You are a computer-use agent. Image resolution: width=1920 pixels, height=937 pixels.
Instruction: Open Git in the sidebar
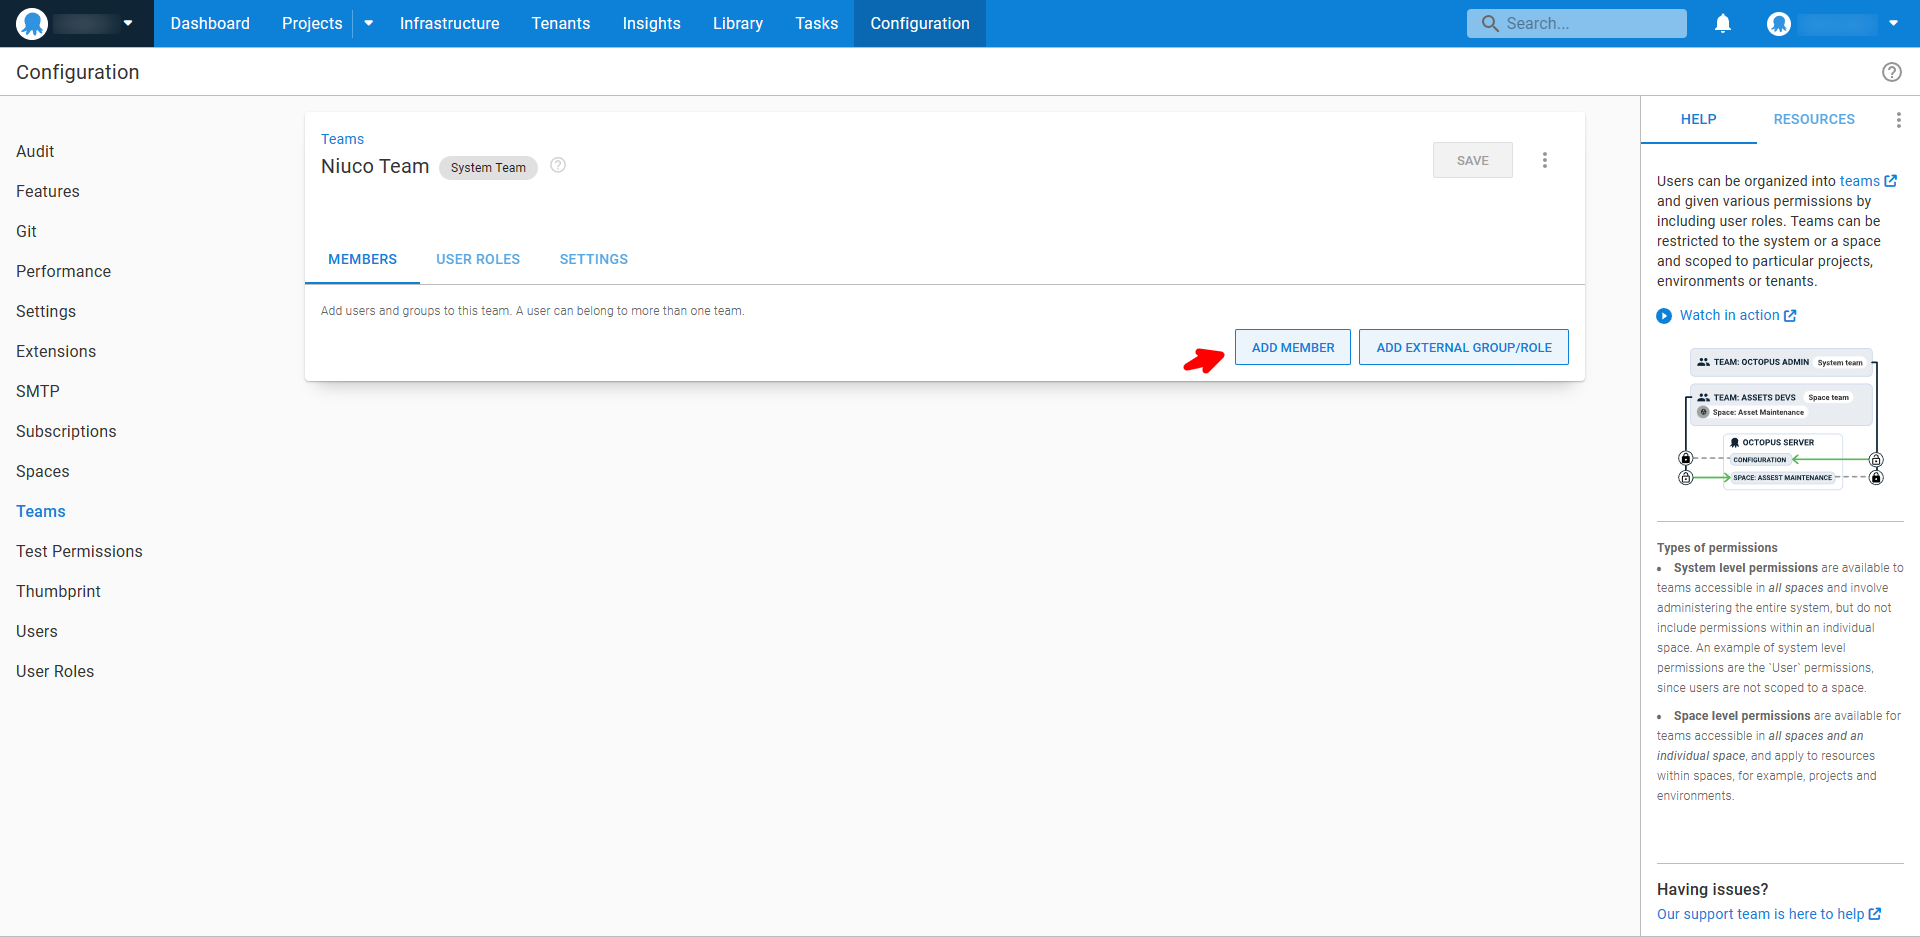point(26,231)
